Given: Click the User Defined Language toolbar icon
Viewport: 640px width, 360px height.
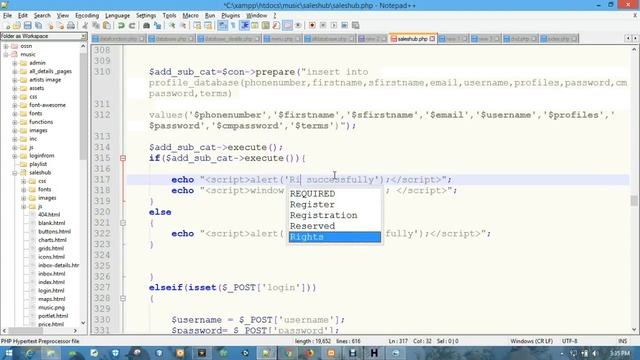Looking at the screenshot, I should [x=255, y=26].
